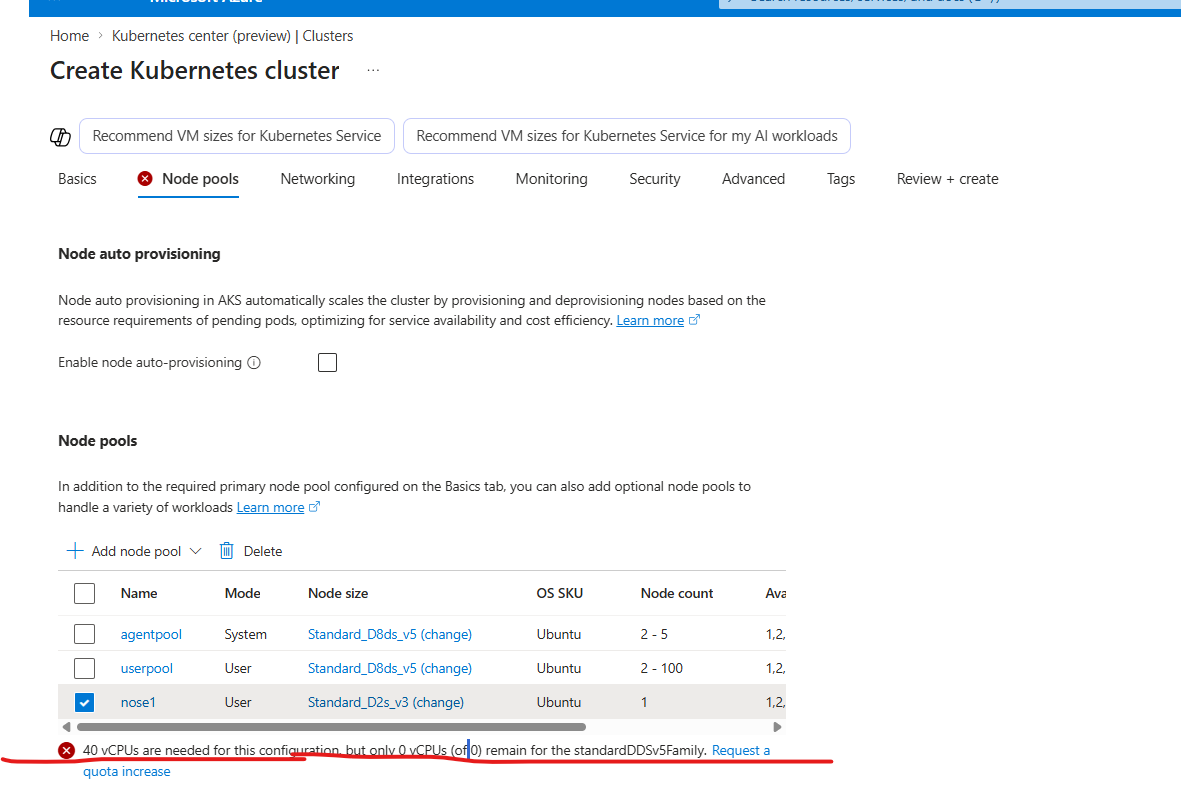Change agentpool's Standard_D8ds_v5 node size
1181x802 pixels.
coord(389,635)
